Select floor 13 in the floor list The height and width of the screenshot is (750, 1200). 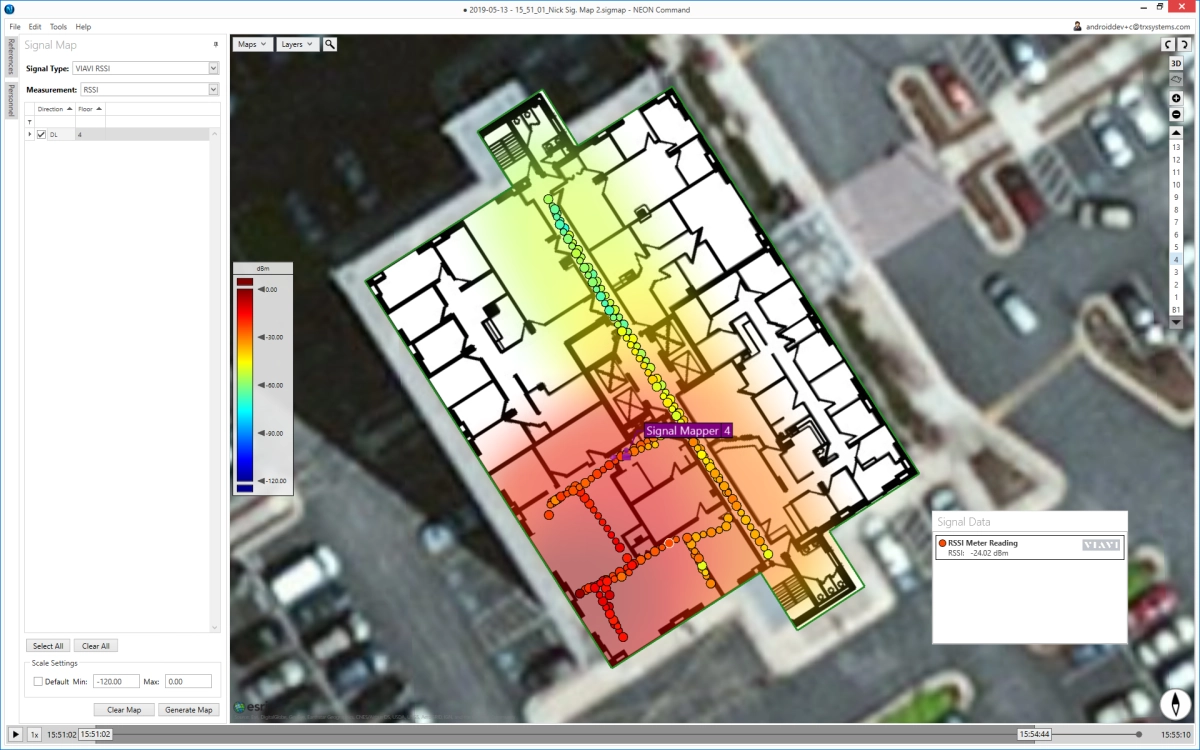click(x=1176, y=147)
